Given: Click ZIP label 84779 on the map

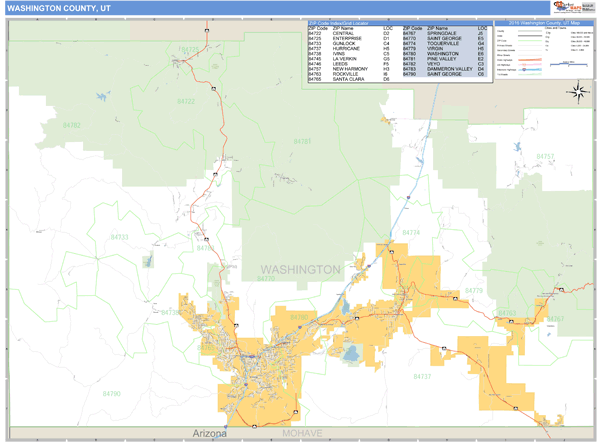Looking at the screenshot, I should coord(474,291).
